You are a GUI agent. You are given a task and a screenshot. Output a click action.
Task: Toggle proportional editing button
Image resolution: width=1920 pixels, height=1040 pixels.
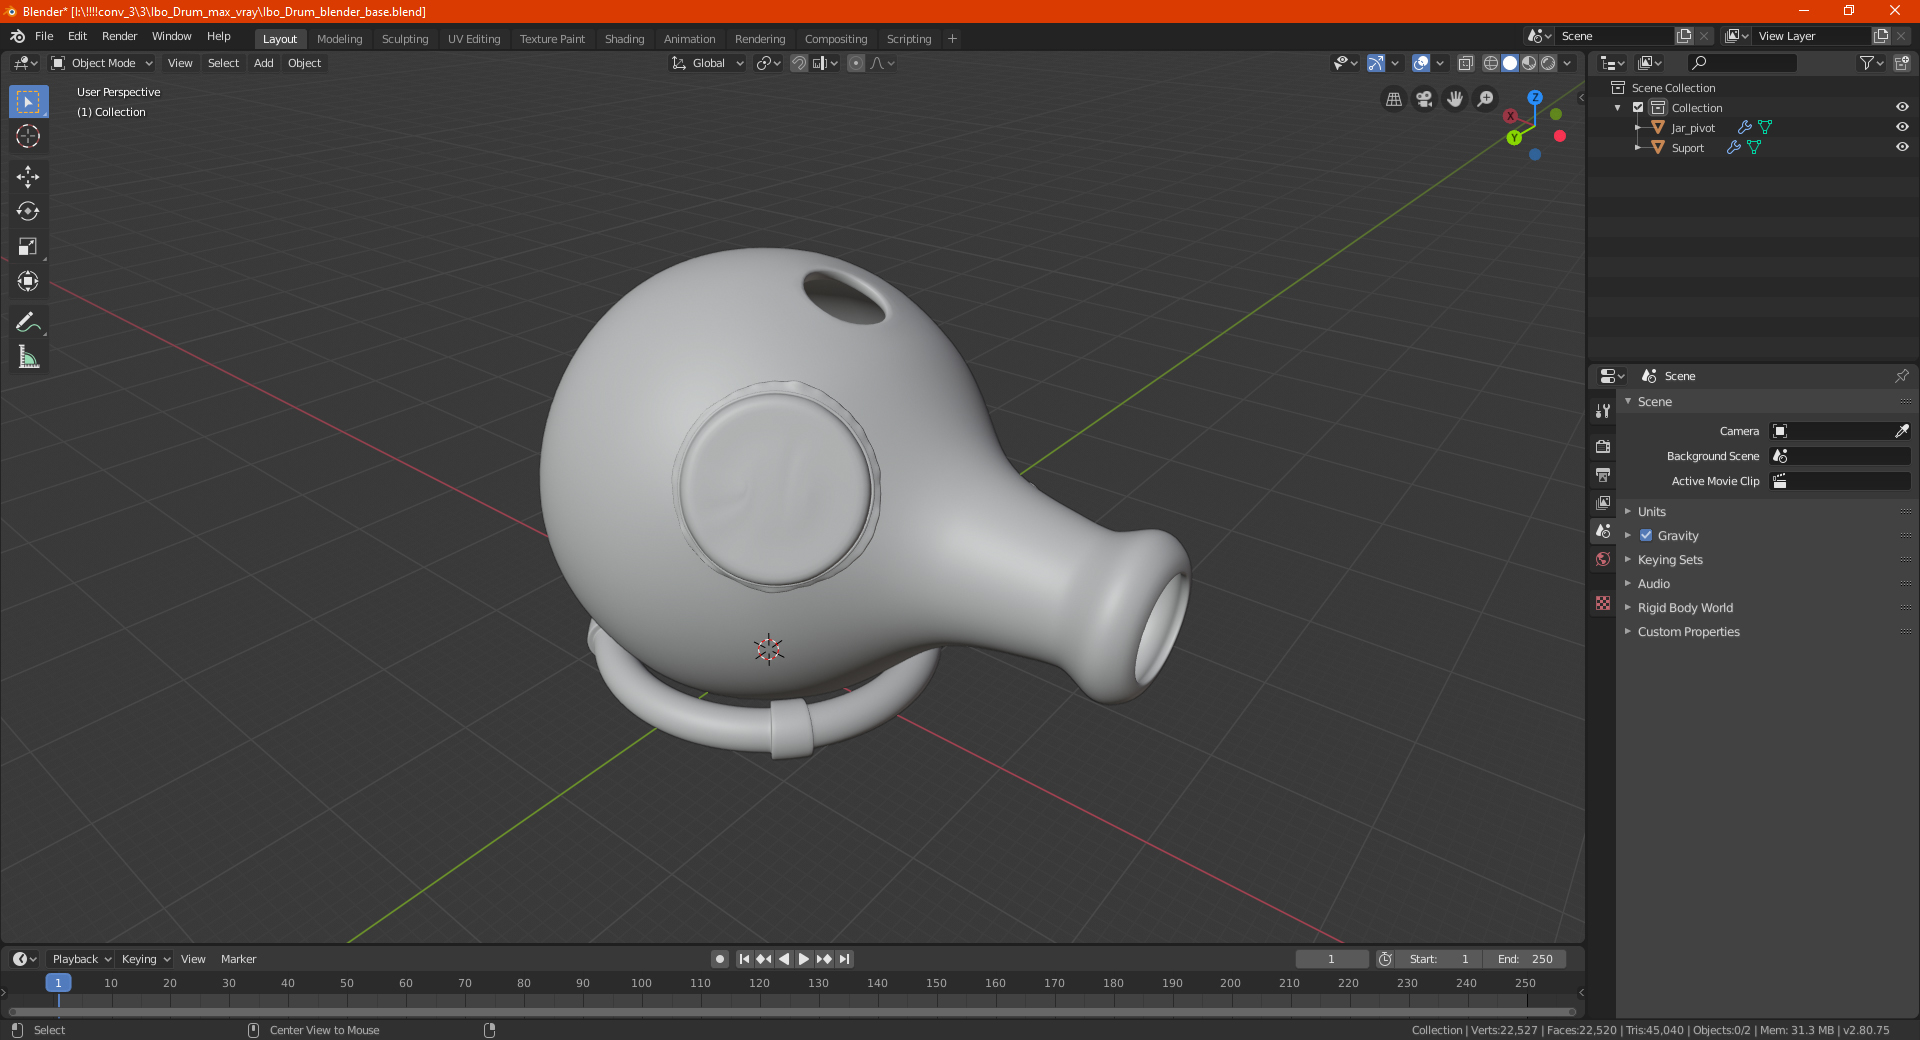pos(856,63)
